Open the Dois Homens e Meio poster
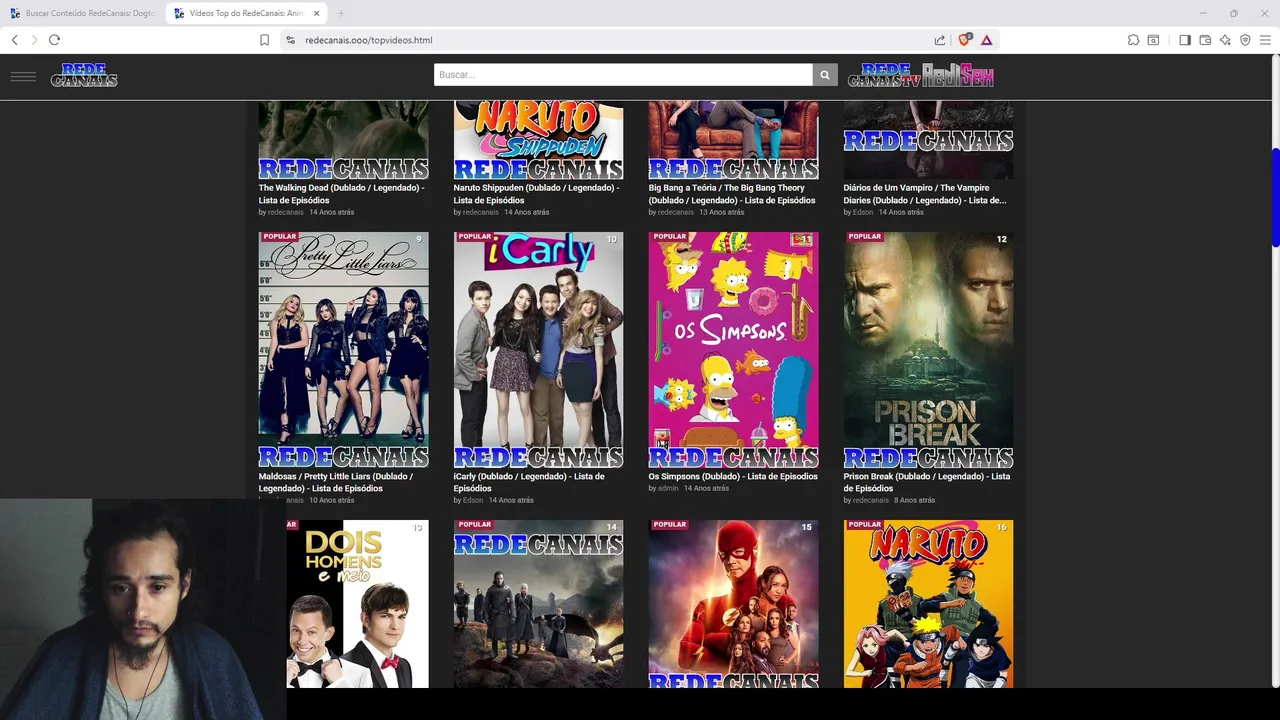Viewport: 1280px width, 720px height. [357, 604]
